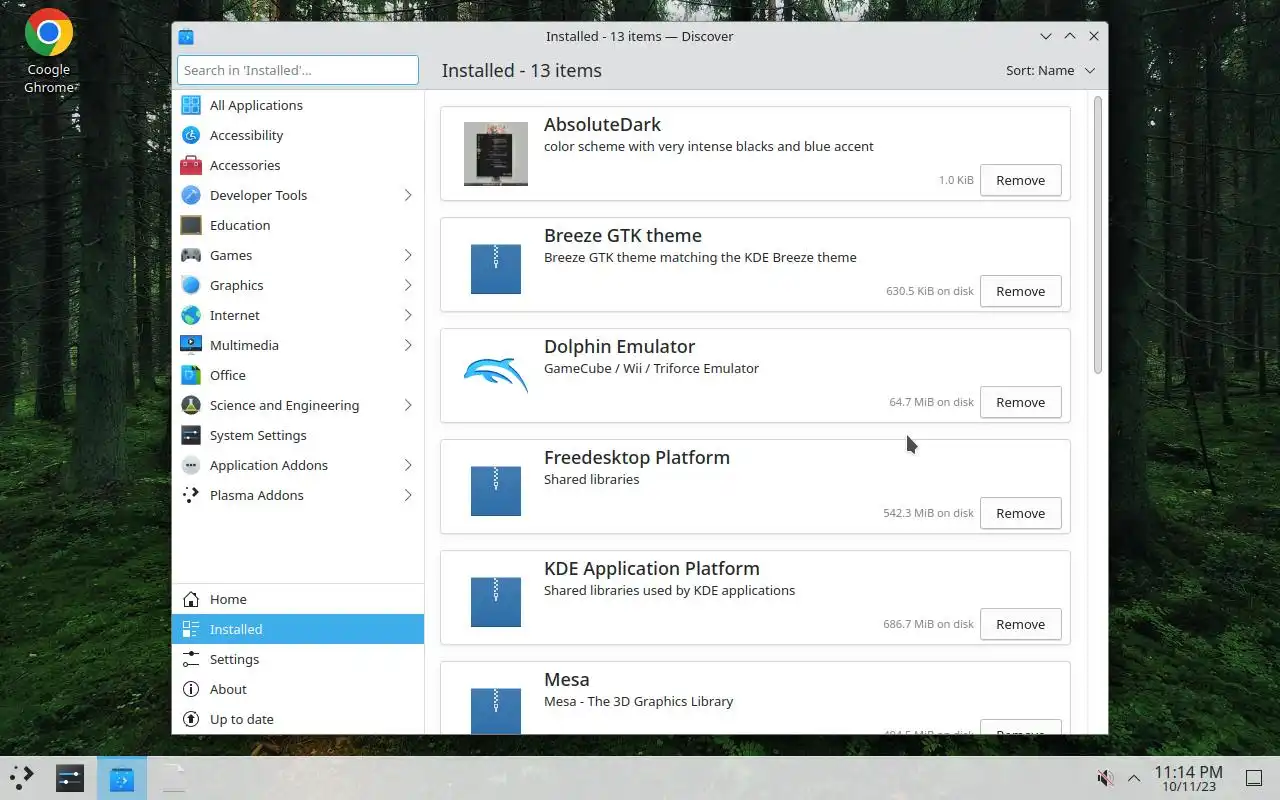Click the blank document taskbar icon
Screen dimensions: 1280x800
pos(173,778)
